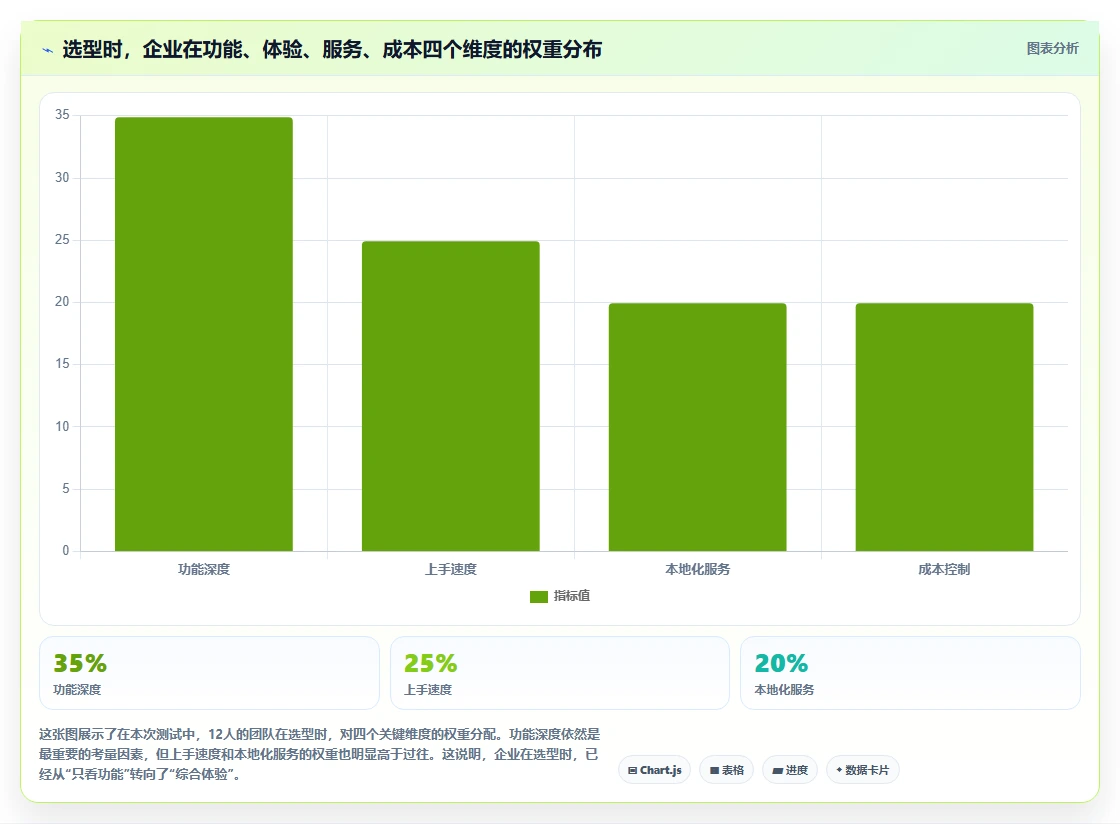Click the y-axis value 15
This screenshot has height=824, width=1120.
click(x=62, y=364)
